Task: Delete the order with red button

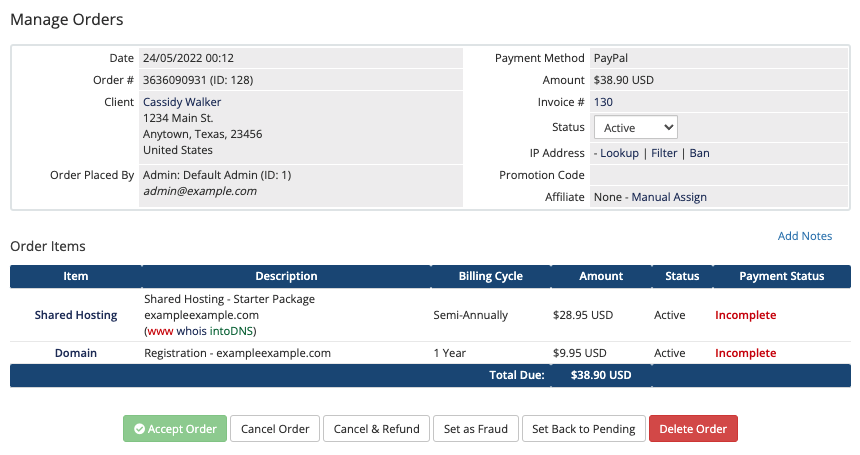Action: click(x=693, y=429)
